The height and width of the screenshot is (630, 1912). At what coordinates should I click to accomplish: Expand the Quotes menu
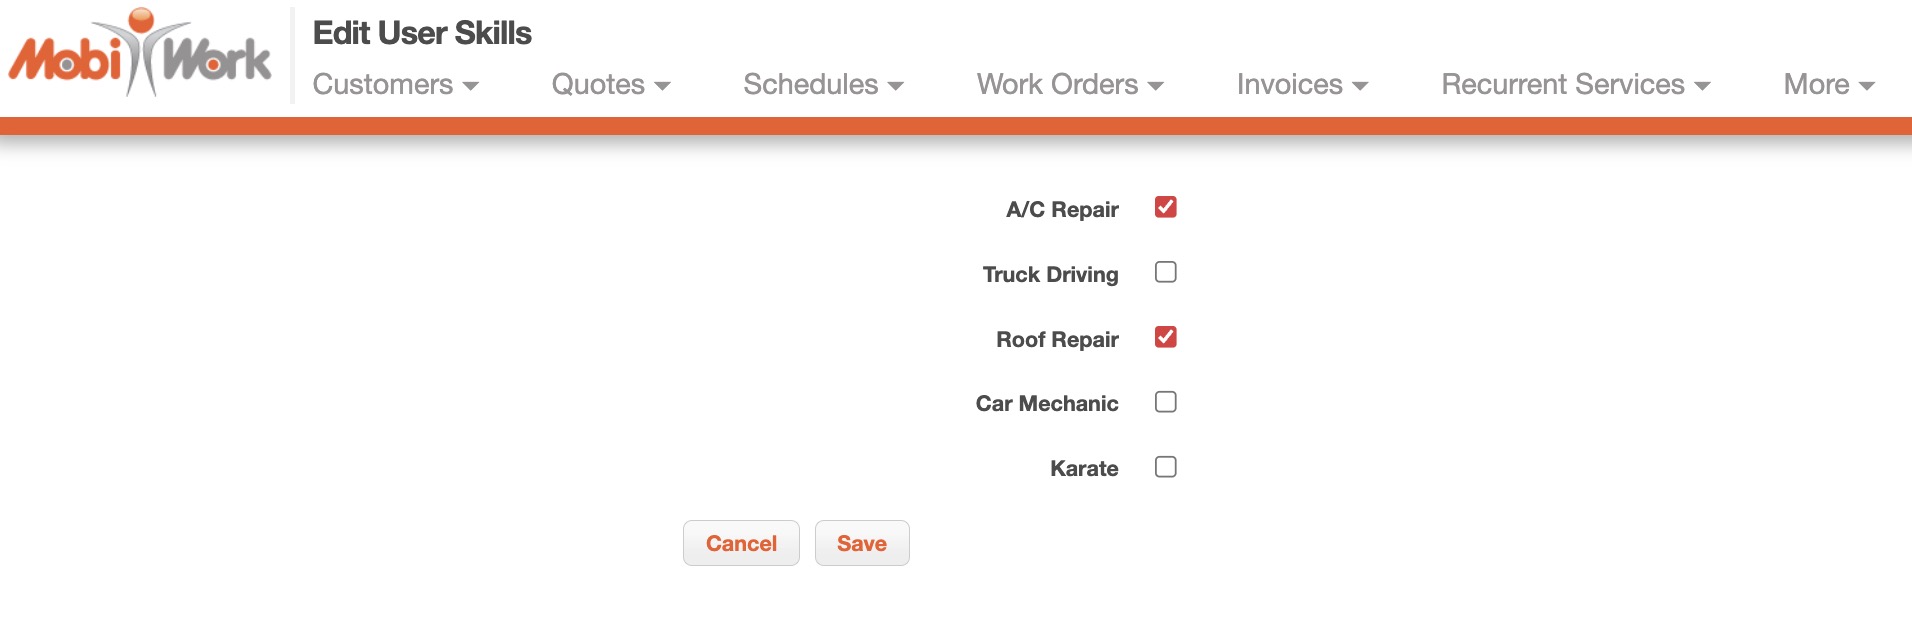[610, 85]
